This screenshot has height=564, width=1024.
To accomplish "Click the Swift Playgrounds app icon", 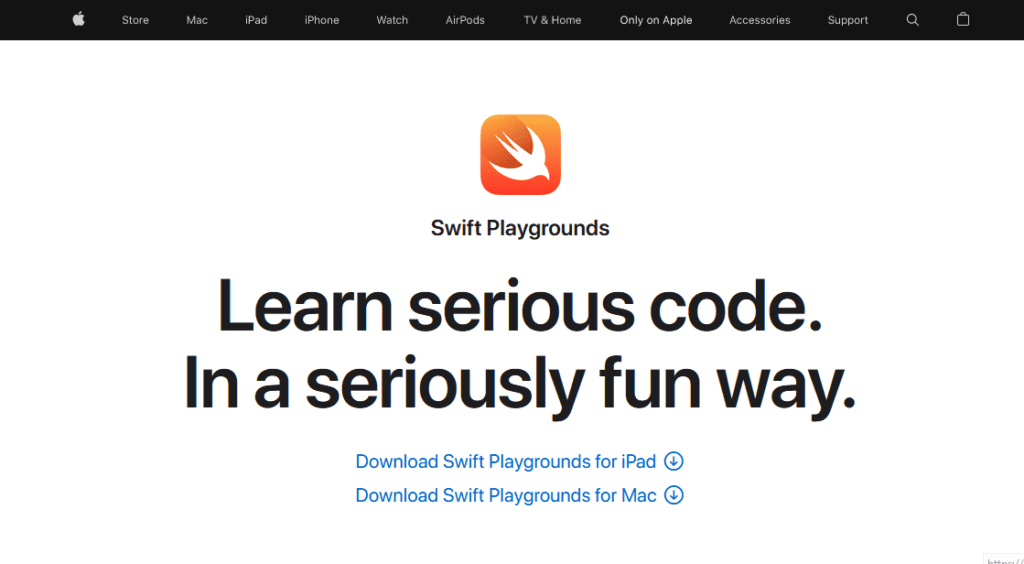I will click(x=520, y=155).
